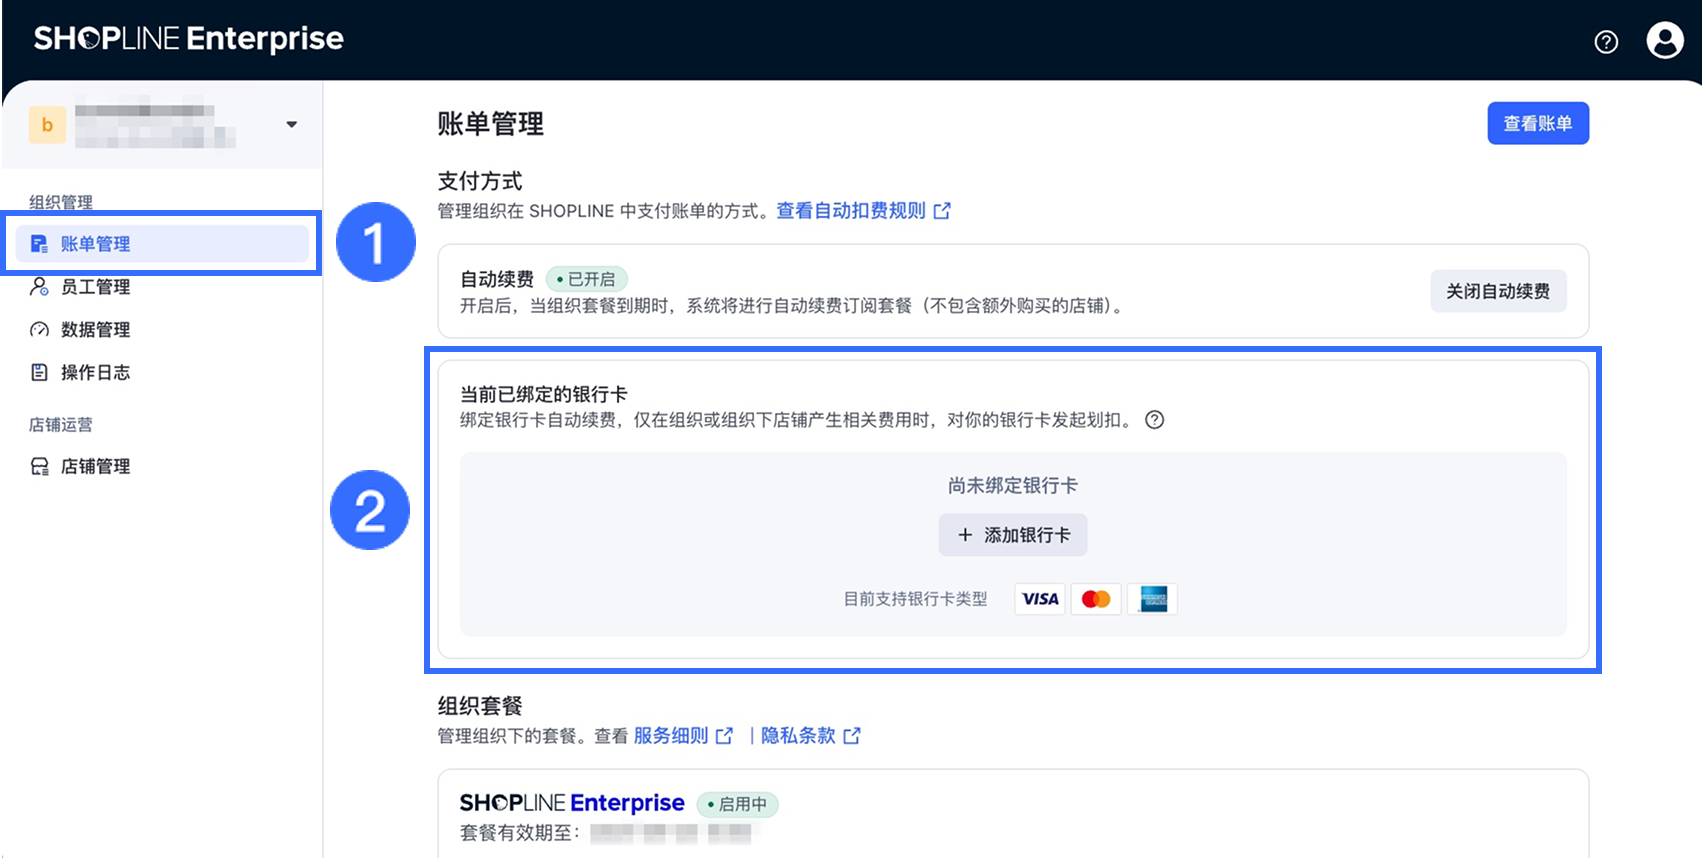This screenshot has height=858, width=1702.
Task: Click the 组织套餐 section heading
Action: tap(480, 706)
